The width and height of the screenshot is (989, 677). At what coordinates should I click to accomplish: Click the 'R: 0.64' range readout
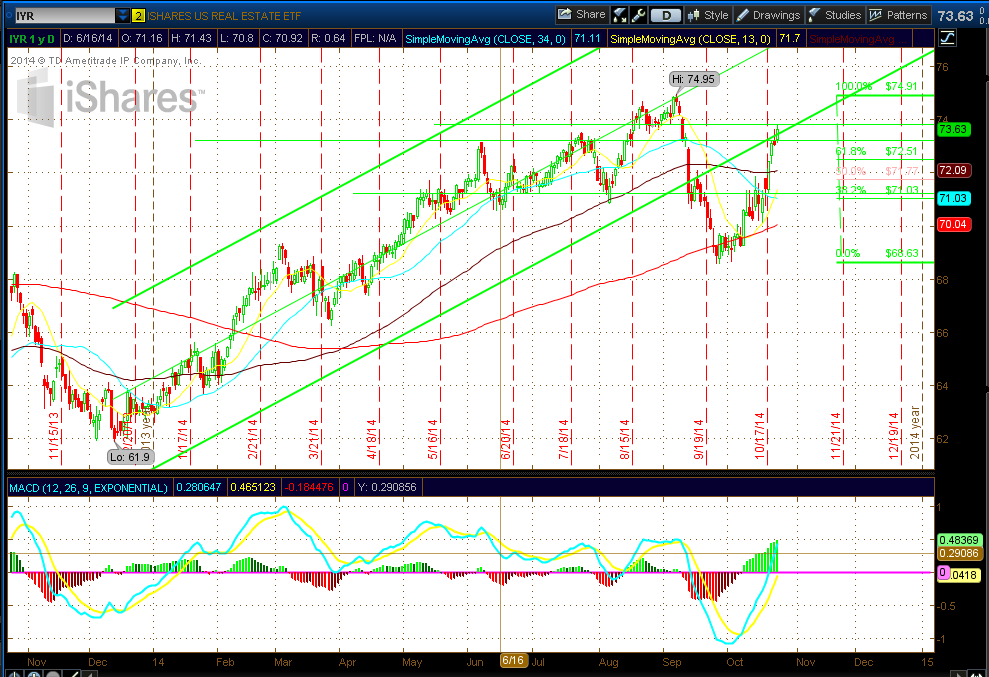tap(328, 38)
